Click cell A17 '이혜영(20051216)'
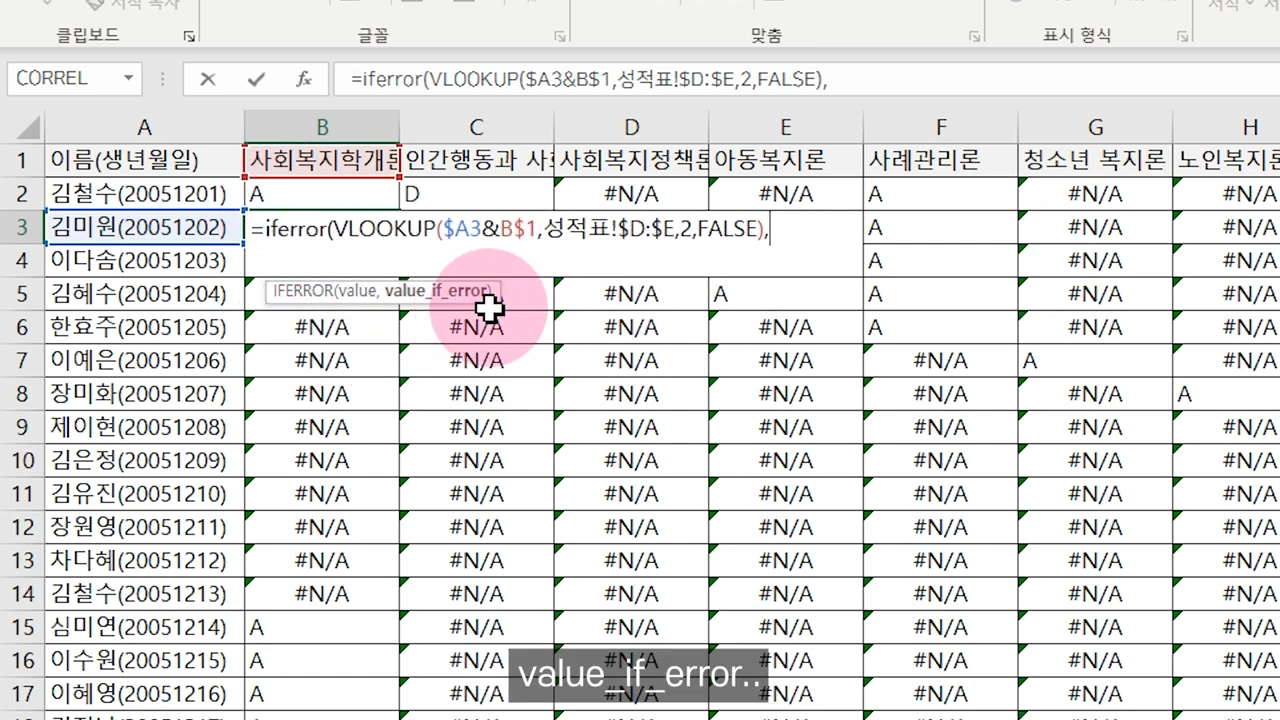This screenshot has width=1280, height=720. coord(145,694)
